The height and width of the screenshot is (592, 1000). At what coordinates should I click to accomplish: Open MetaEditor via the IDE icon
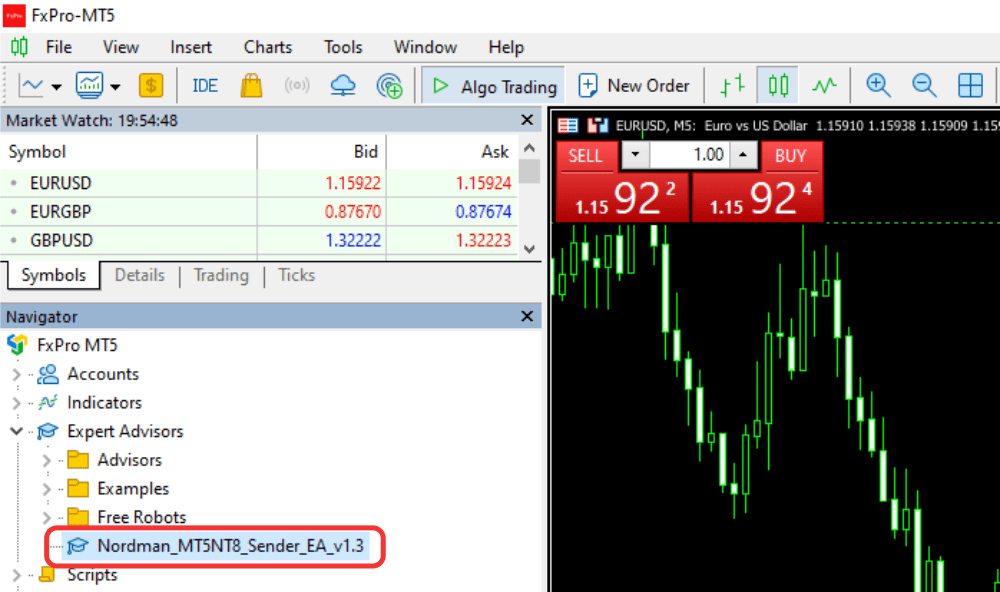pyautogui.click(x=205, y=85)
